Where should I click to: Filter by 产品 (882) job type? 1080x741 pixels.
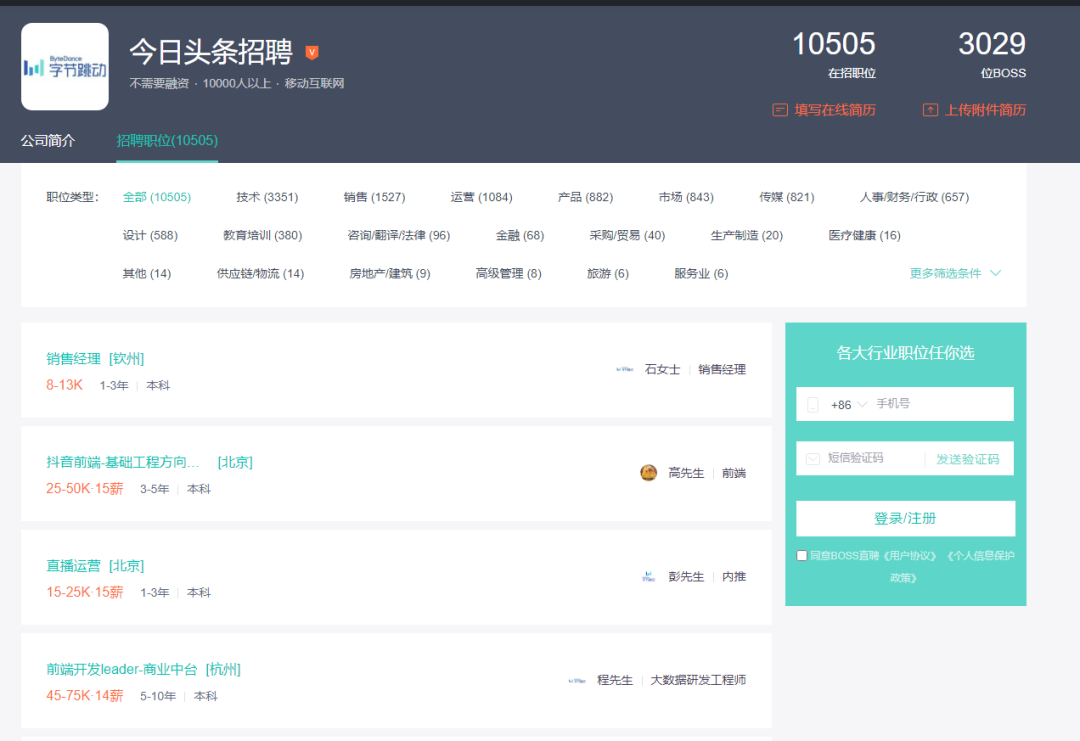[585, 198]
